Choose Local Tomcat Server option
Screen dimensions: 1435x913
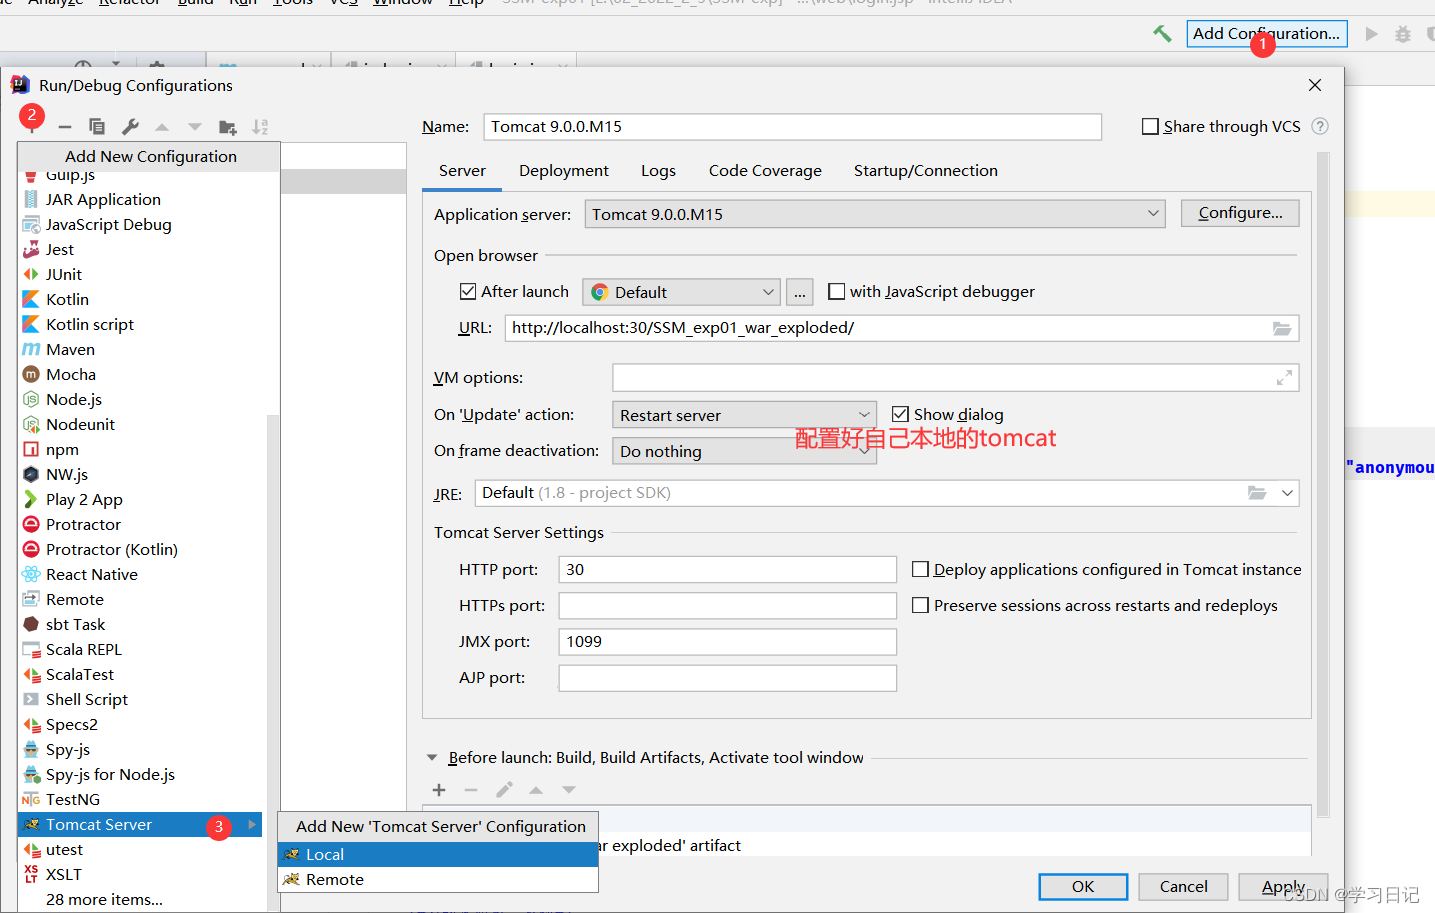click(438, 854)
